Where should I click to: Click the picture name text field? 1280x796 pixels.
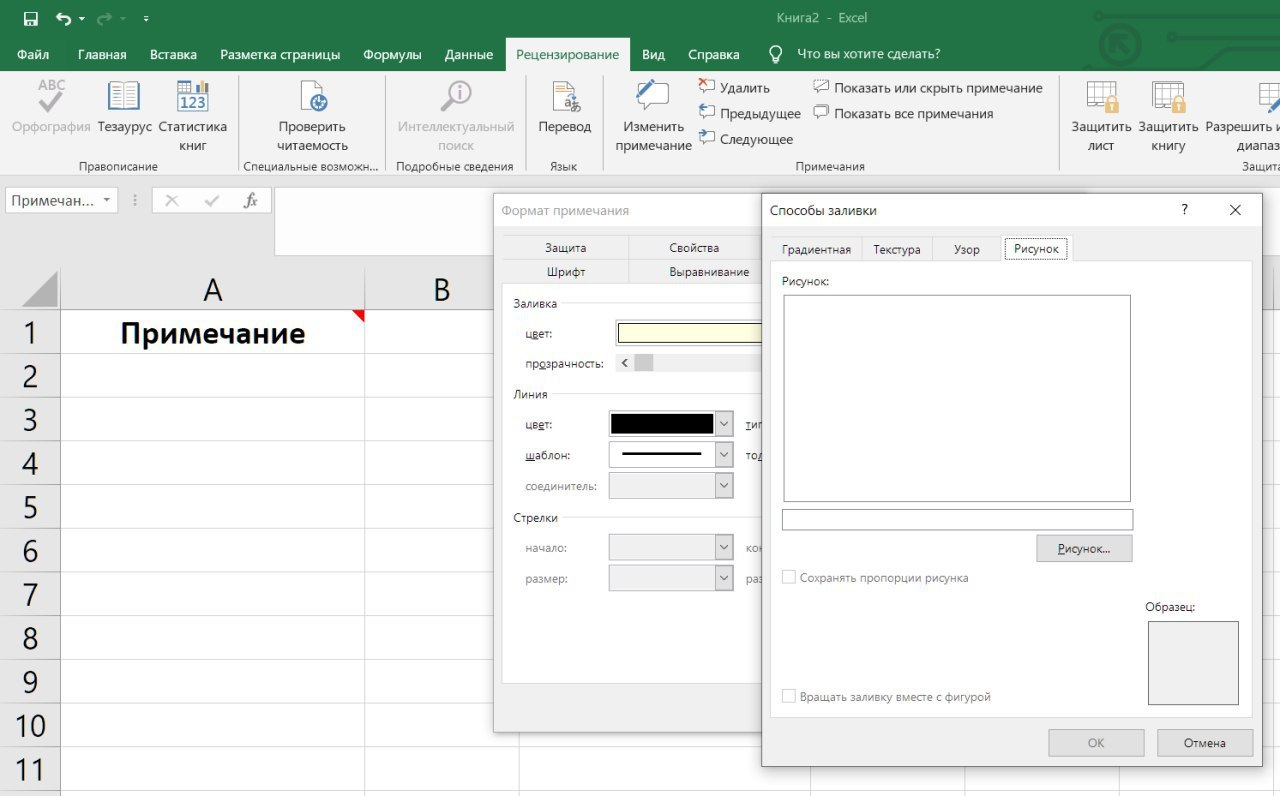pyautogui.click(x=957, y=520)
